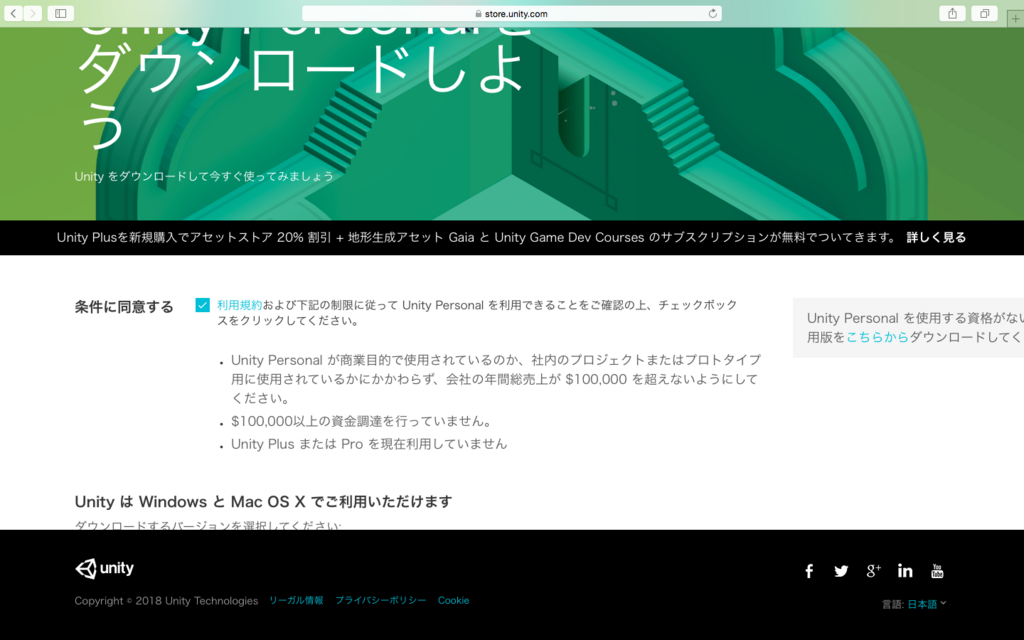Go back with Safari back arrow
The height and width of the screenshot is (640, 1024).
(13, 13)
